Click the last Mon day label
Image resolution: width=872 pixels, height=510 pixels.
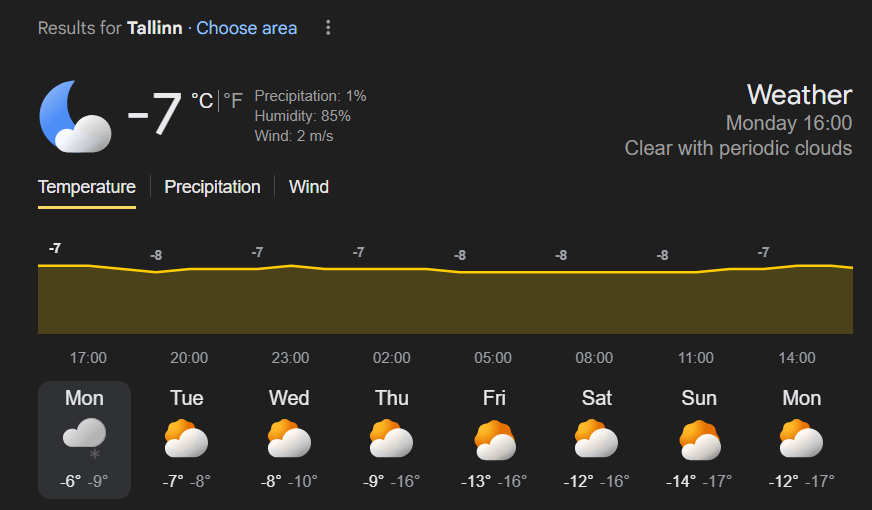801,398
